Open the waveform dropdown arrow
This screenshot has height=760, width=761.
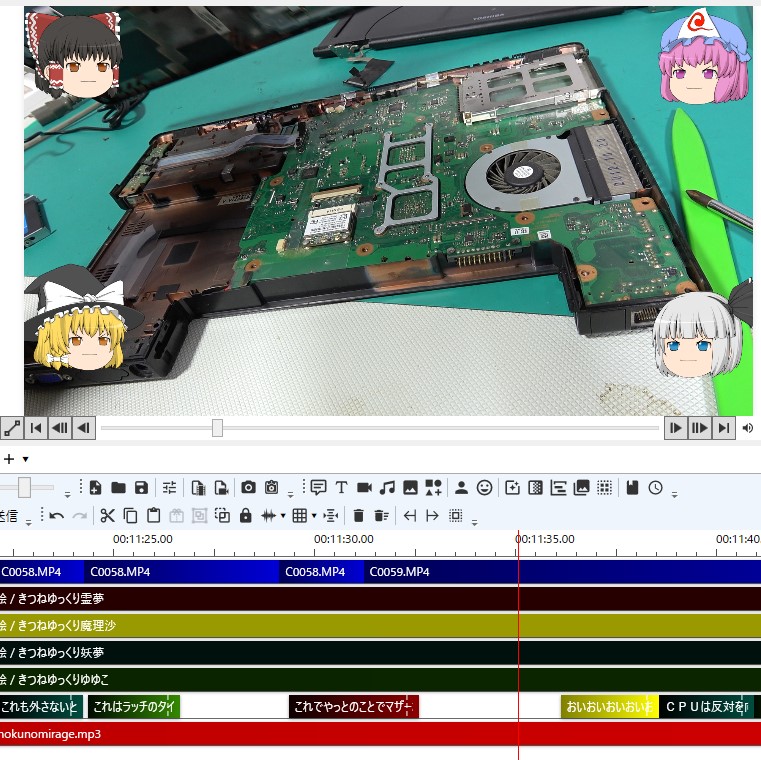(x=282, y=515)
